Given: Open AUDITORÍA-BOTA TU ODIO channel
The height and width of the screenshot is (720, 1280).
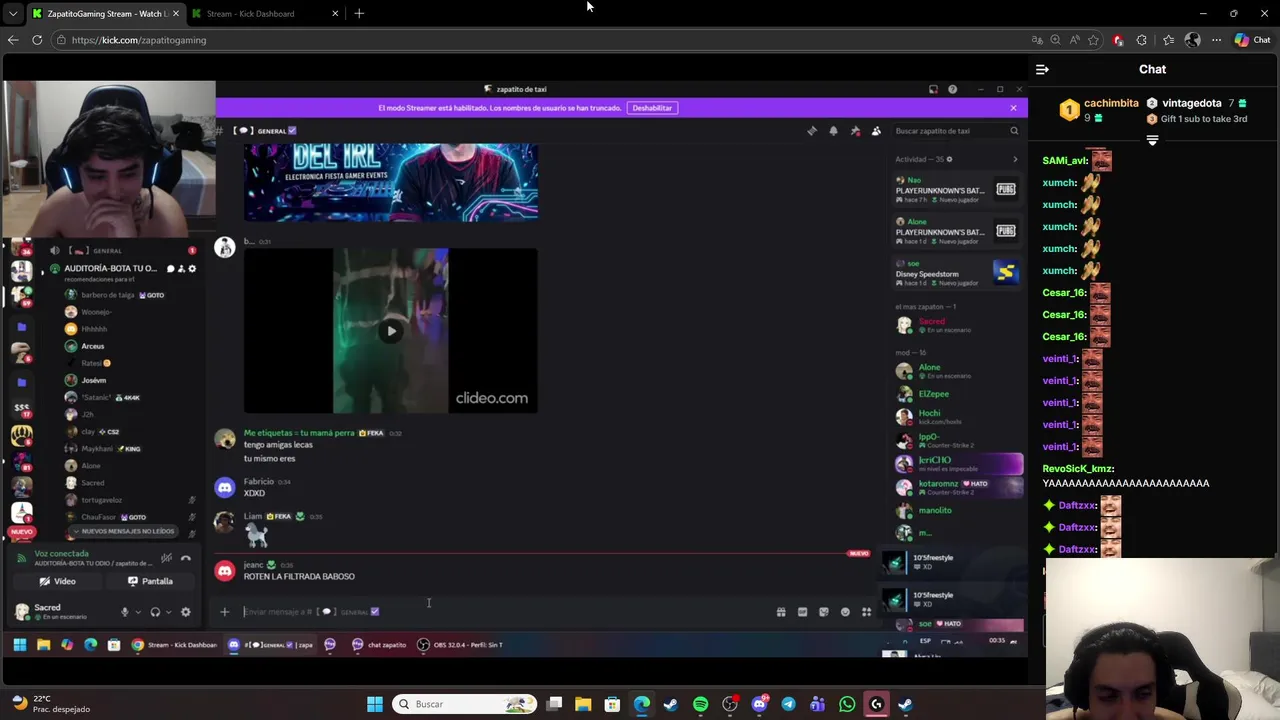Looking at the screenshot, I should pyautogui.click(x=110, y=269).
